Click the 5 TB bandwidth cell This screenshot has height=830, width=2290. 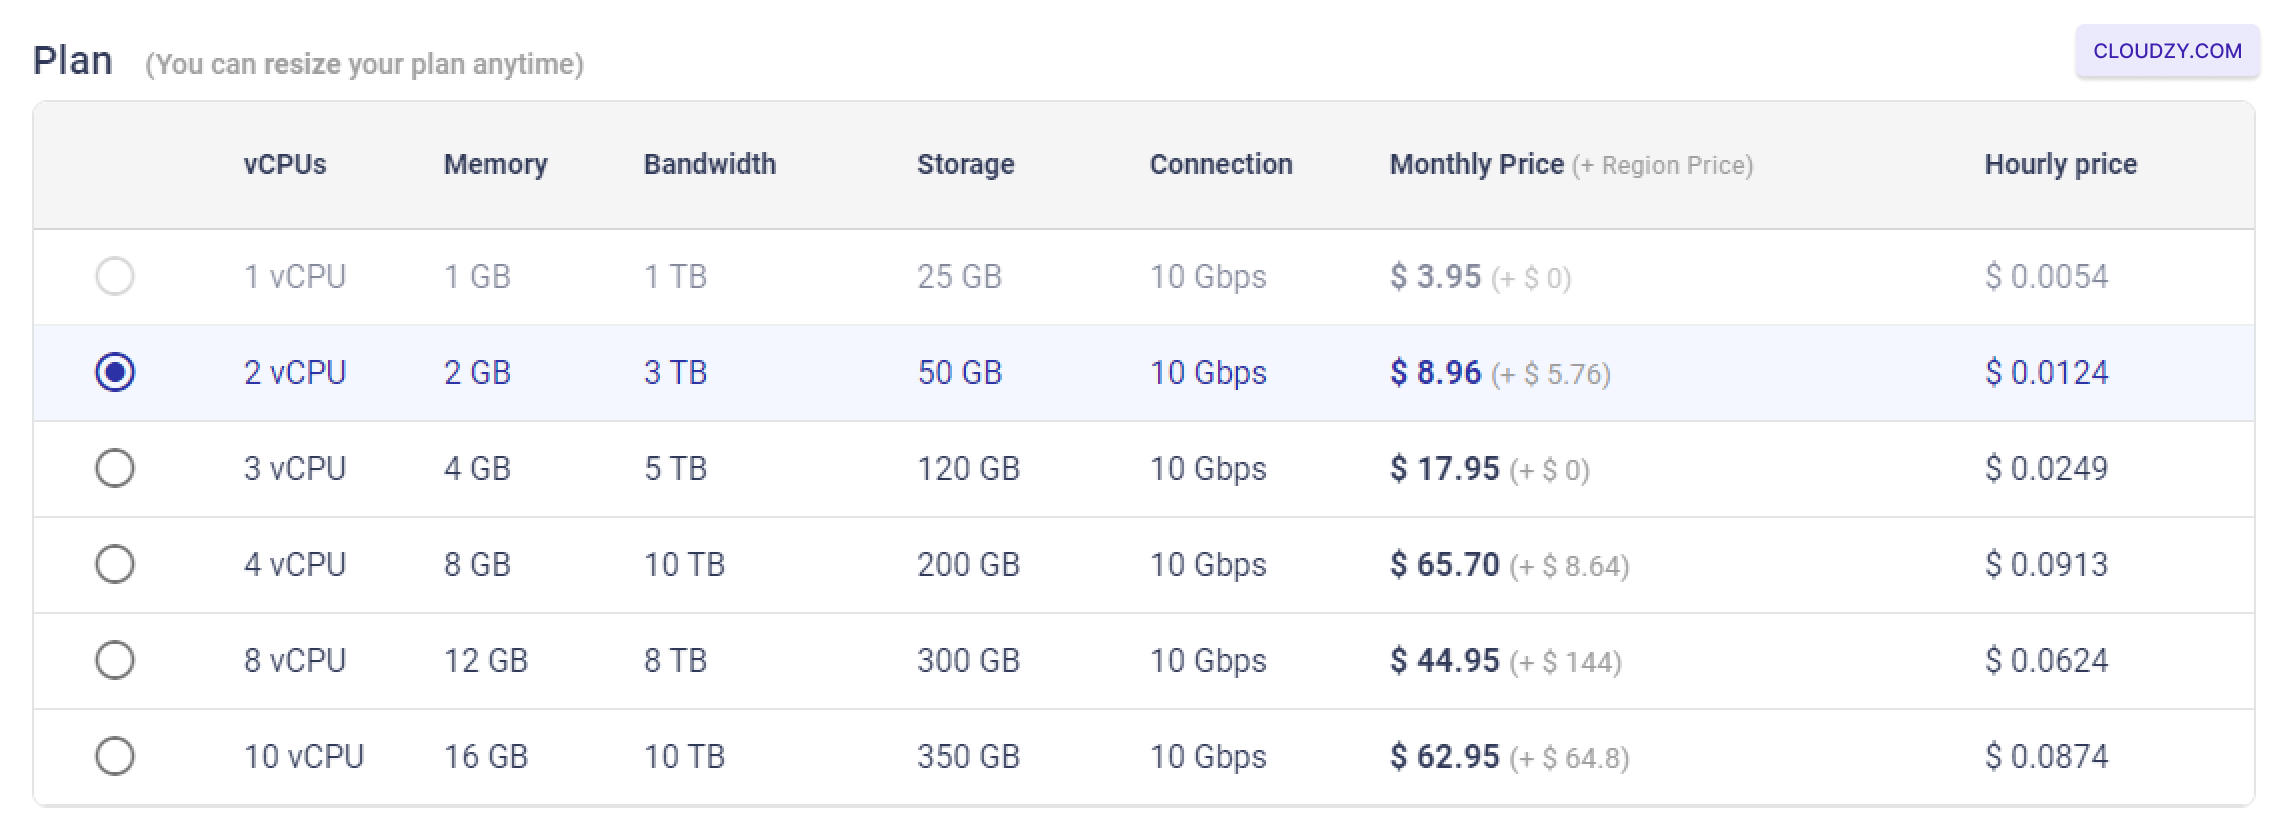coord(675,468)
